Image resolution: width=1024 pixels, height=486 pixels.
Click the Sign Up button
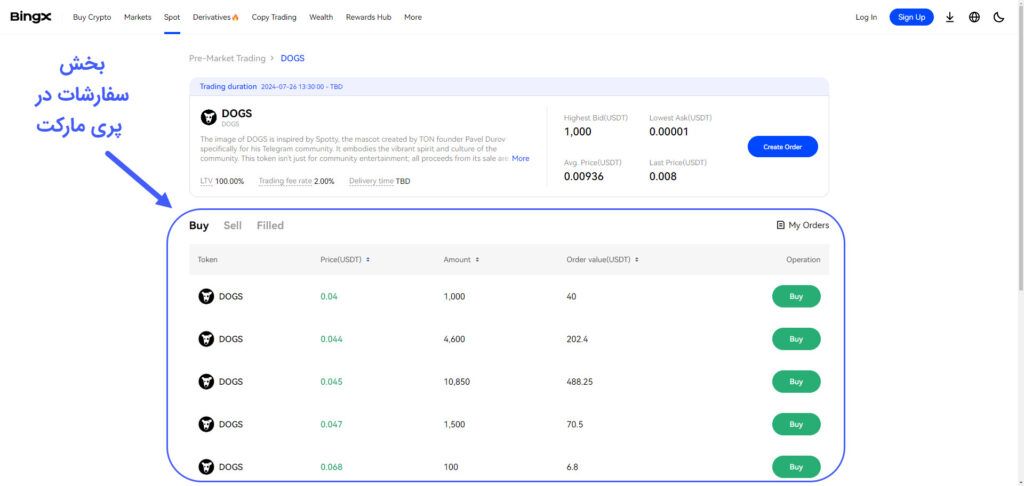click(x=911, y=17)
